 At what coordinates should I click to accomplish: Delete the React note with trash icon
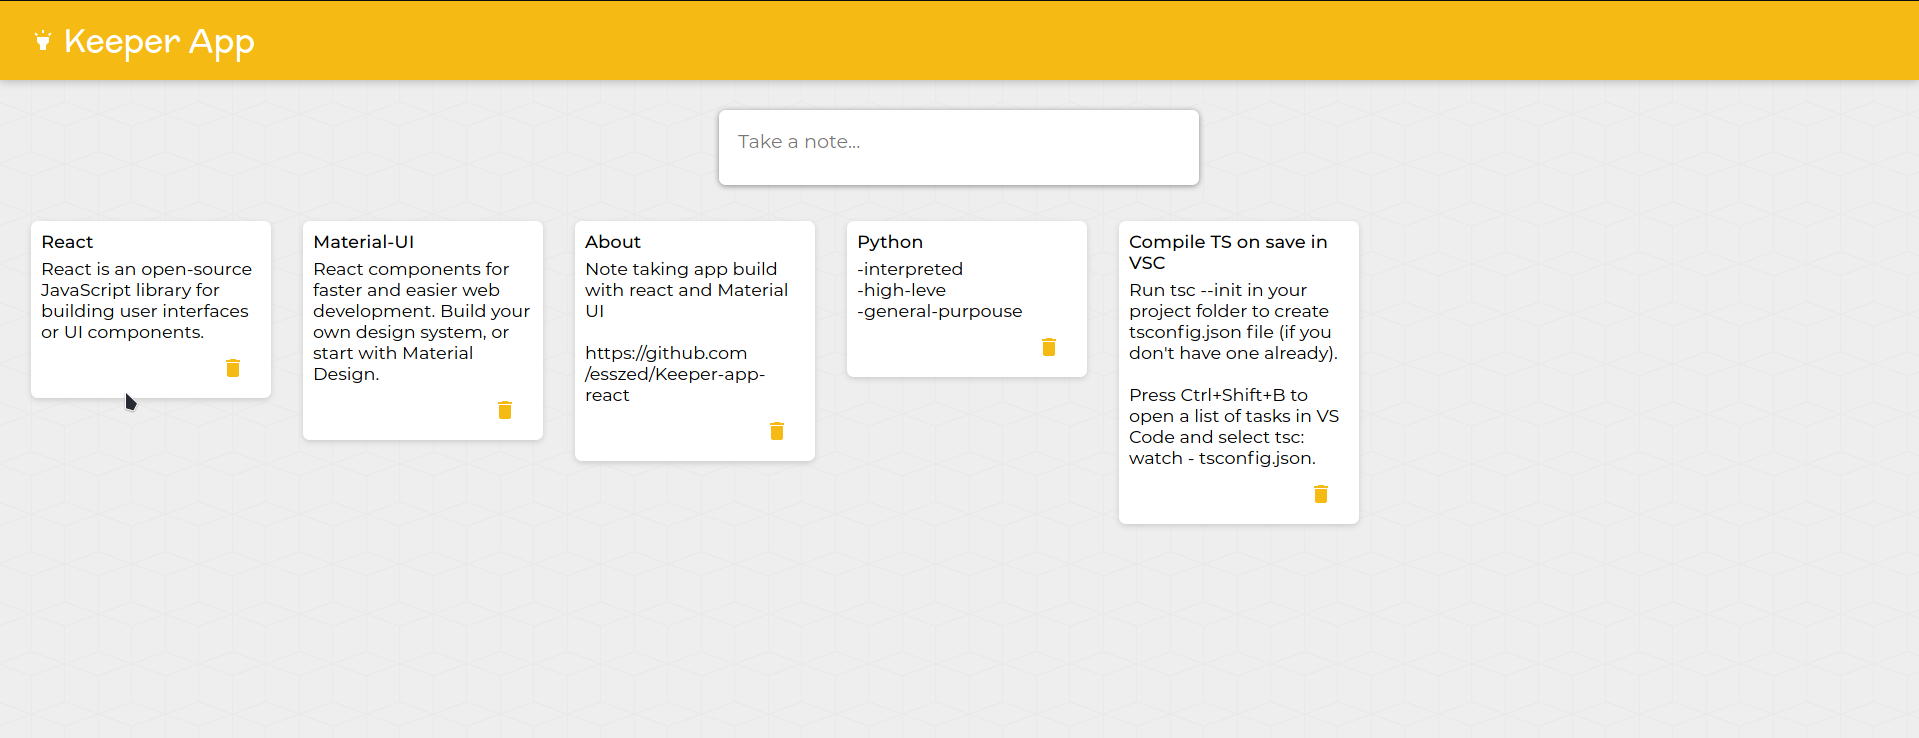pyautogui.click(x=233, y=368)
